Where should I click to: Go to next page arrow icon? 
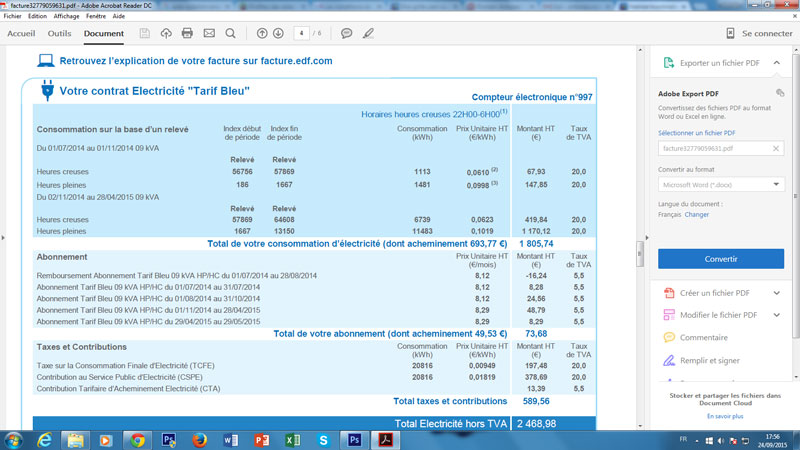278,33
